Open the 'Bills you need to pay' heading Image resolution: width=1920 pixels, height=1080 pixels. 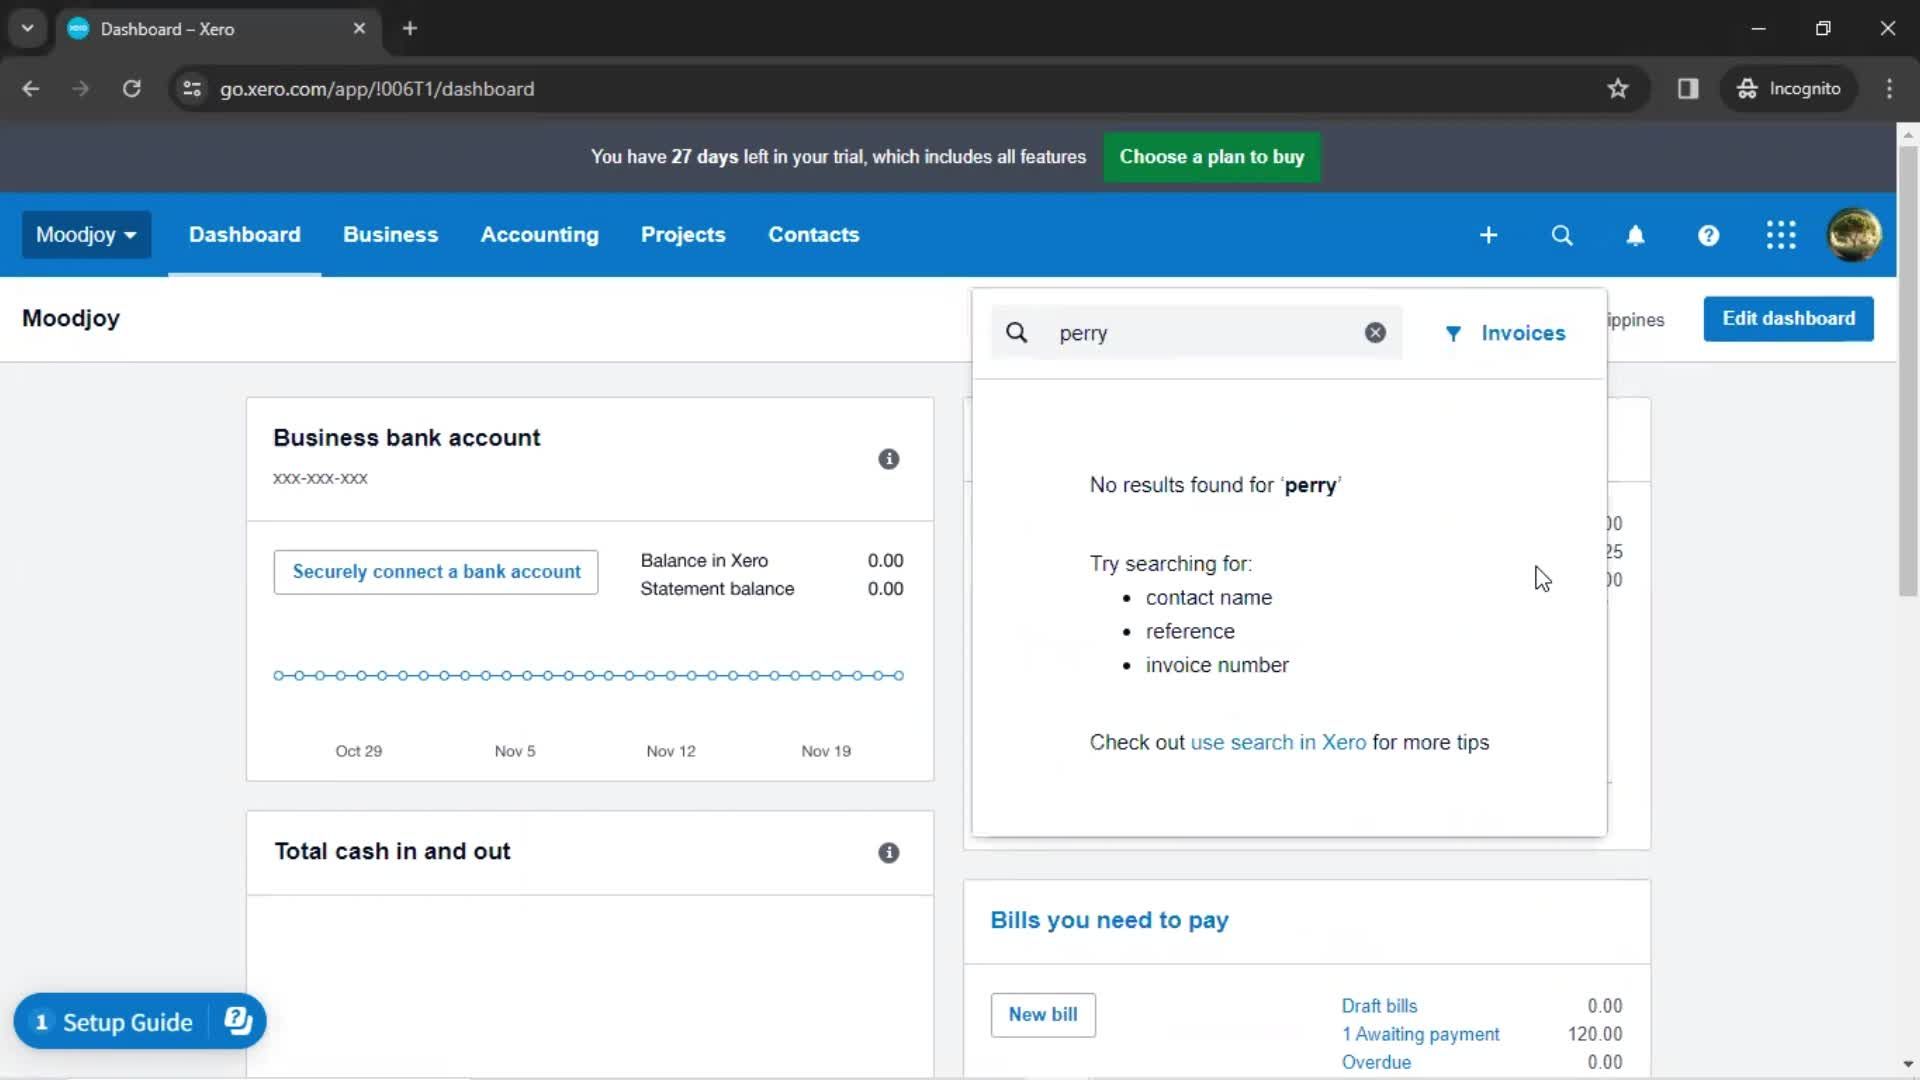click(1109, 920)
